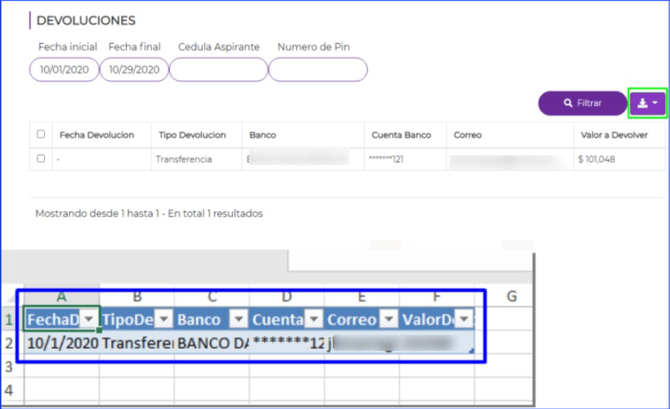Viewport: 670px width, 409px height.
Task: Focus the Fecha inicial date field
Action: pyautogui.click(x=64, y=69)
